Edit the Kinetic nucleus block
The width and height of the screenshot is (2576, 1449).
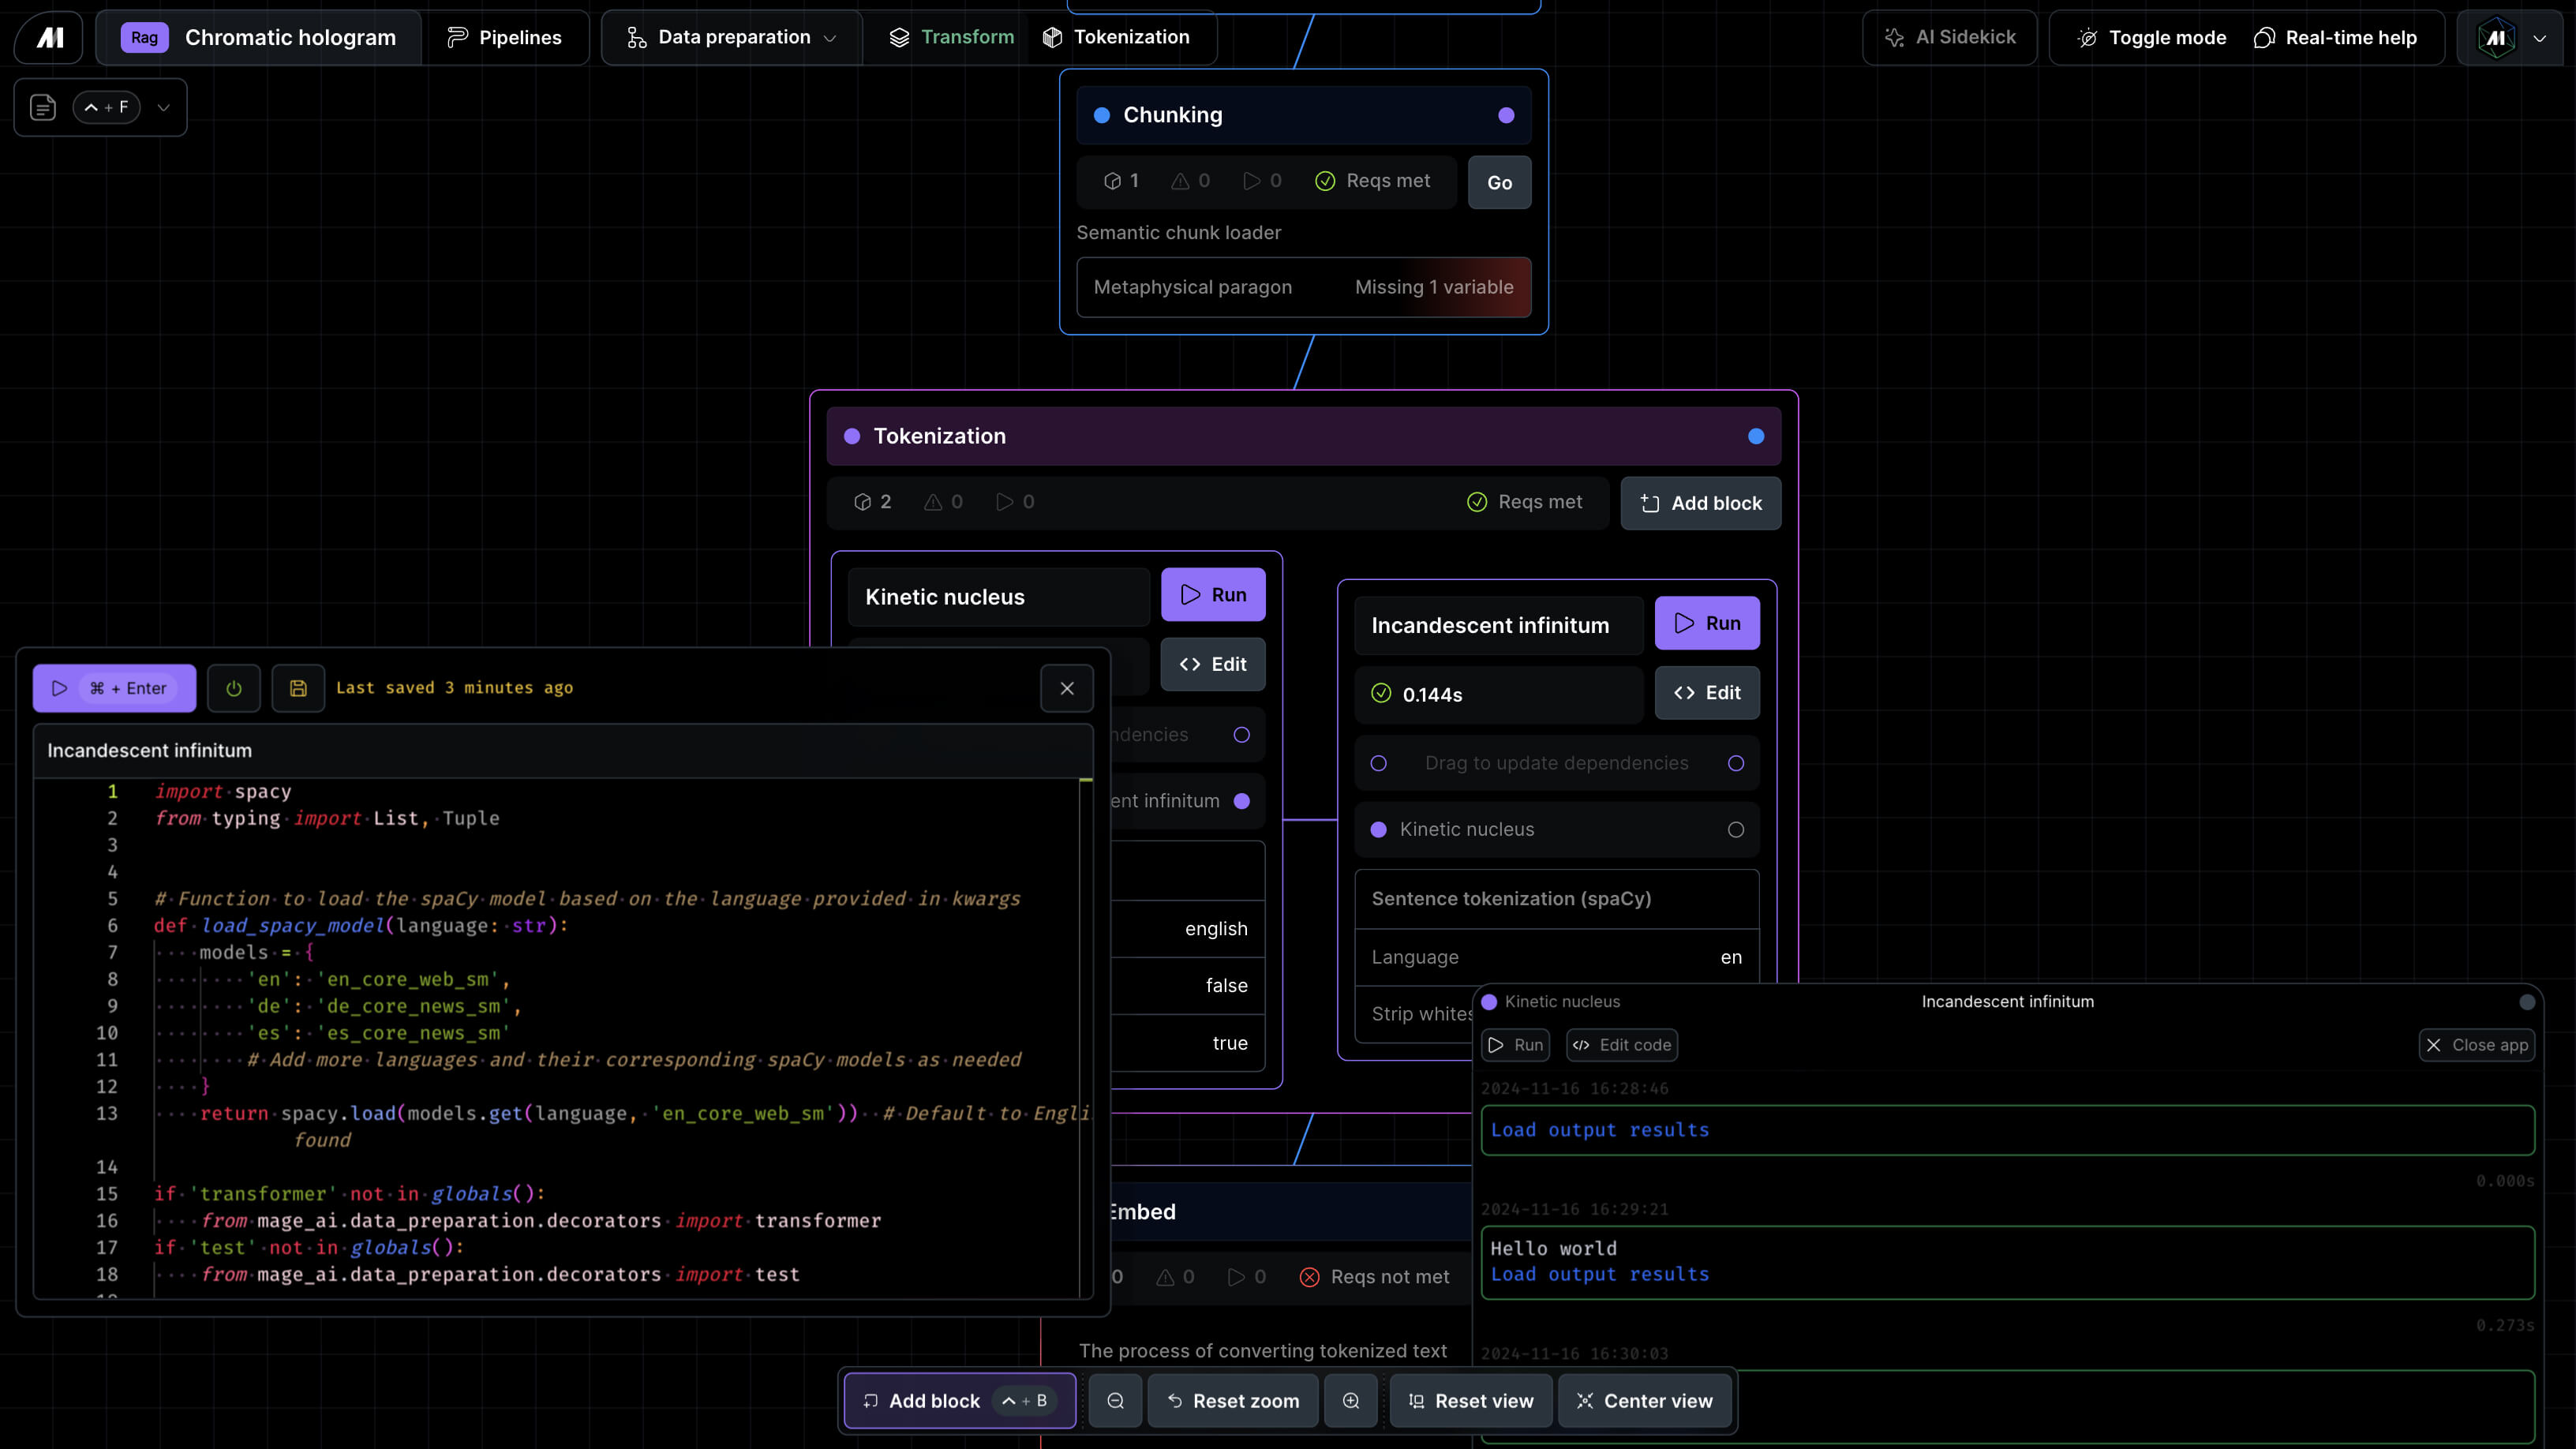point(1213,664)
